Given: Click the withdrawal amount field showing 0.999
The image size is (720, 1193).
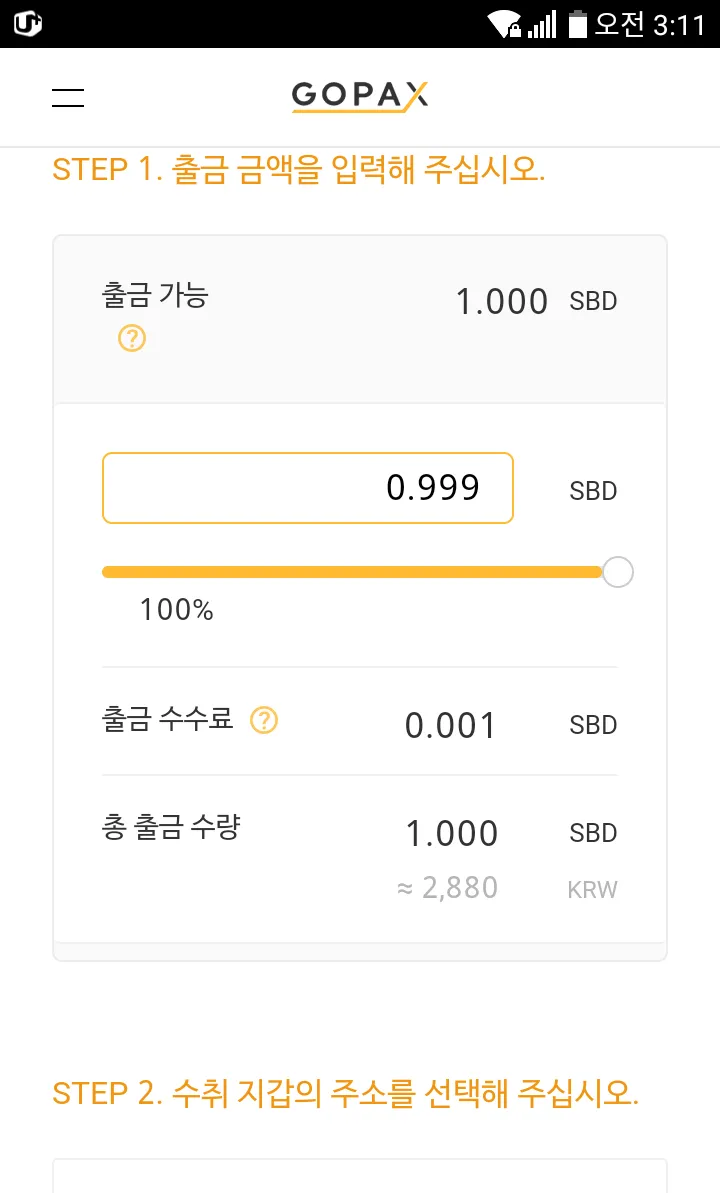Looking at the screenshot, I should 307,488.
